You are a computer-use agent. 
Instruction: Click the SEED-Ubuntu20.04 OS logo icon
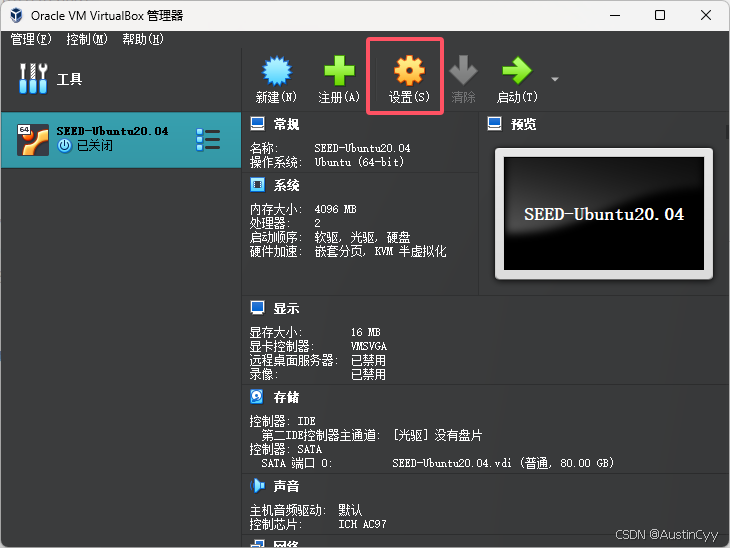[x=33, y=140]
